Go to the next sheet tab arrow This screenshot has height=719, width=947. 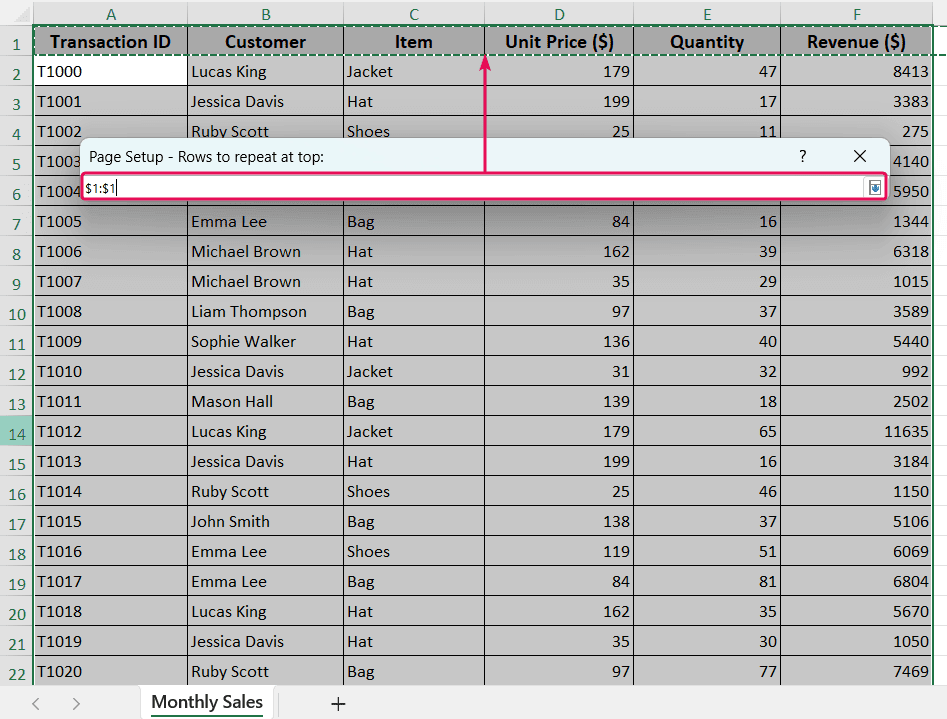pyautogui.click(x=75, y=703)
